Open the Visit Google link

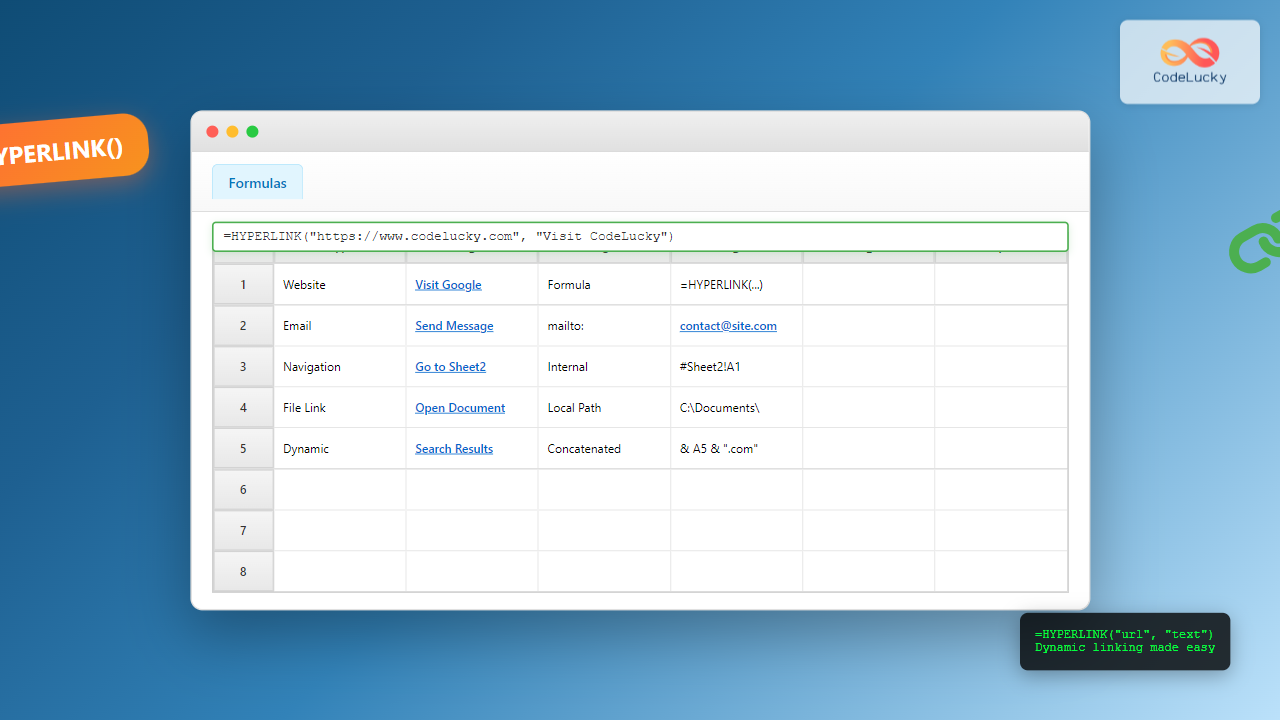point(448,285)
